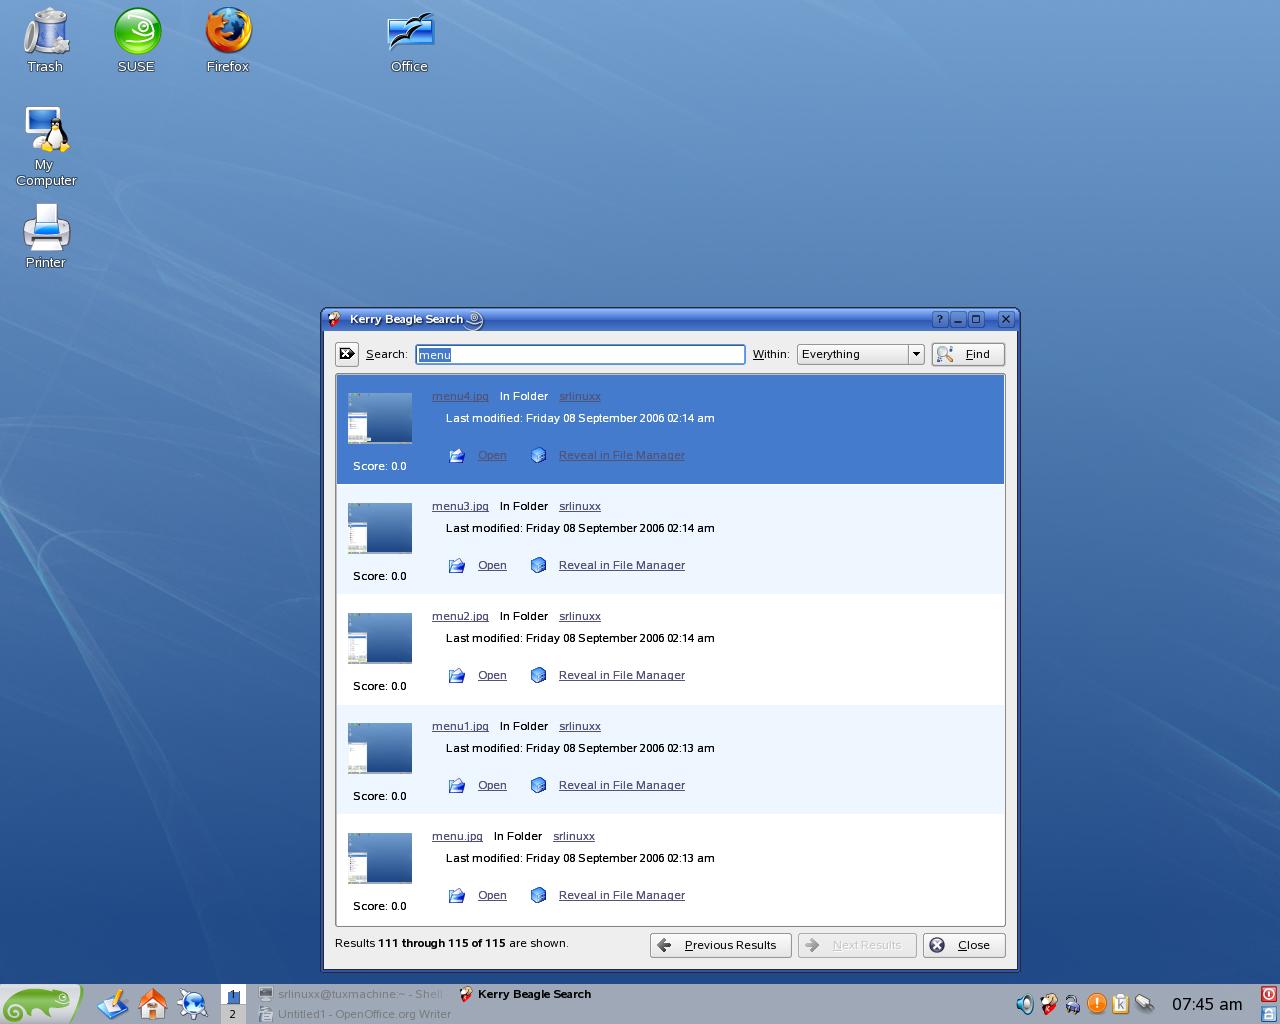The image size is (1280, 1024).
Task: Click the menu3.jpg thumbnail preview
Action: point(380,528)
